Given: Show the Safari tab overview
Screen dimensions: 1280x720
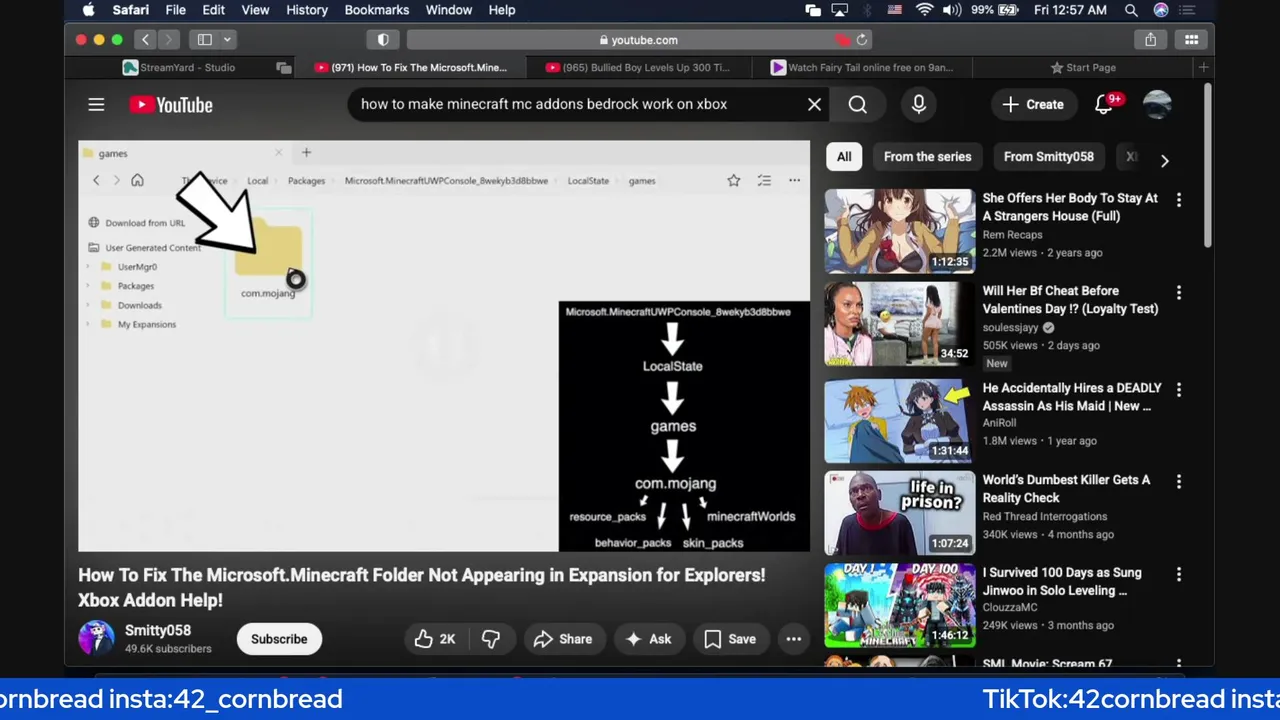Looking at the screenshot, I should pos(1191,40).
